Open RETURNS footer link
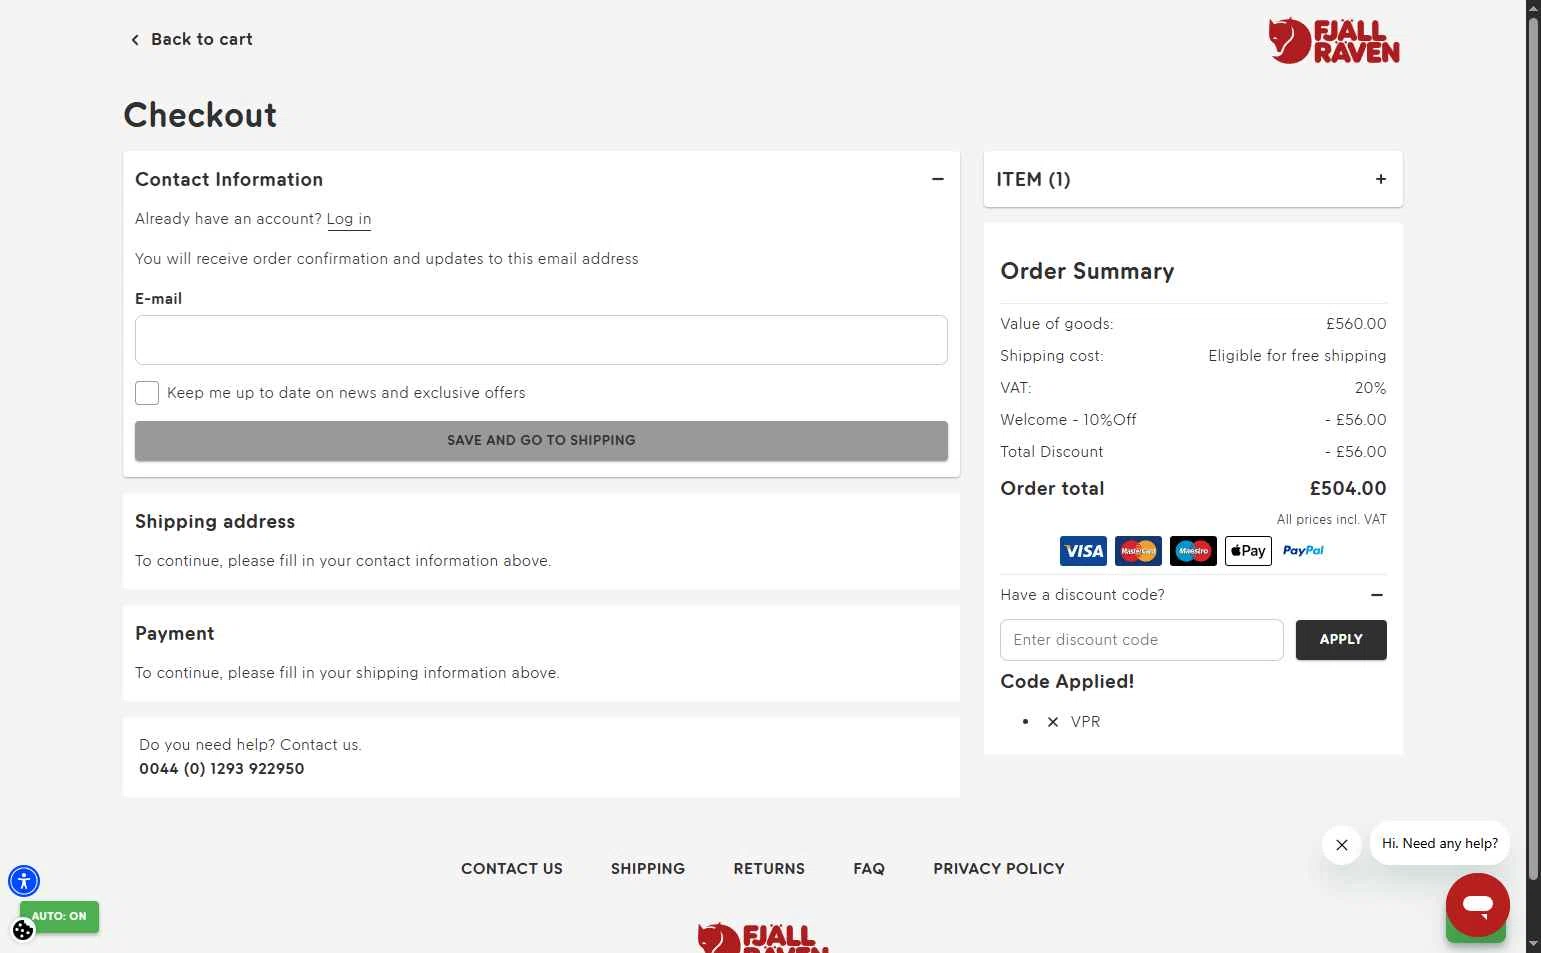This screenshot has height=953, width=1541. (769, 869)
